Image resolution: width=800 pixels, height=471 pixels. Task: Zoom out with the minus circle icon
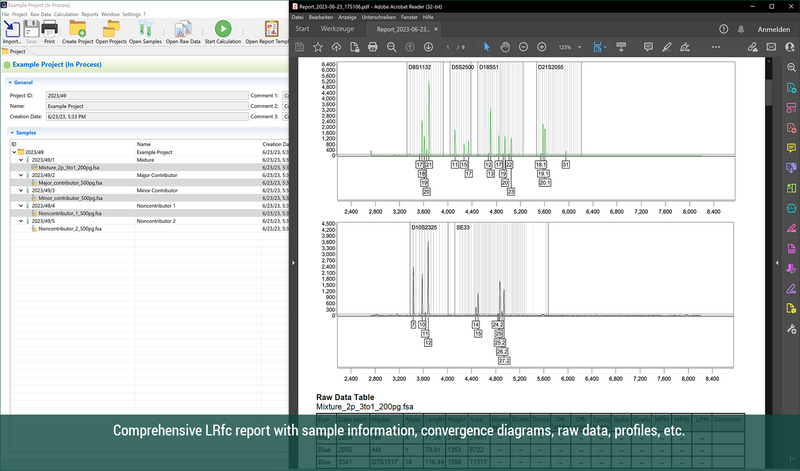[x=523, y=47]
